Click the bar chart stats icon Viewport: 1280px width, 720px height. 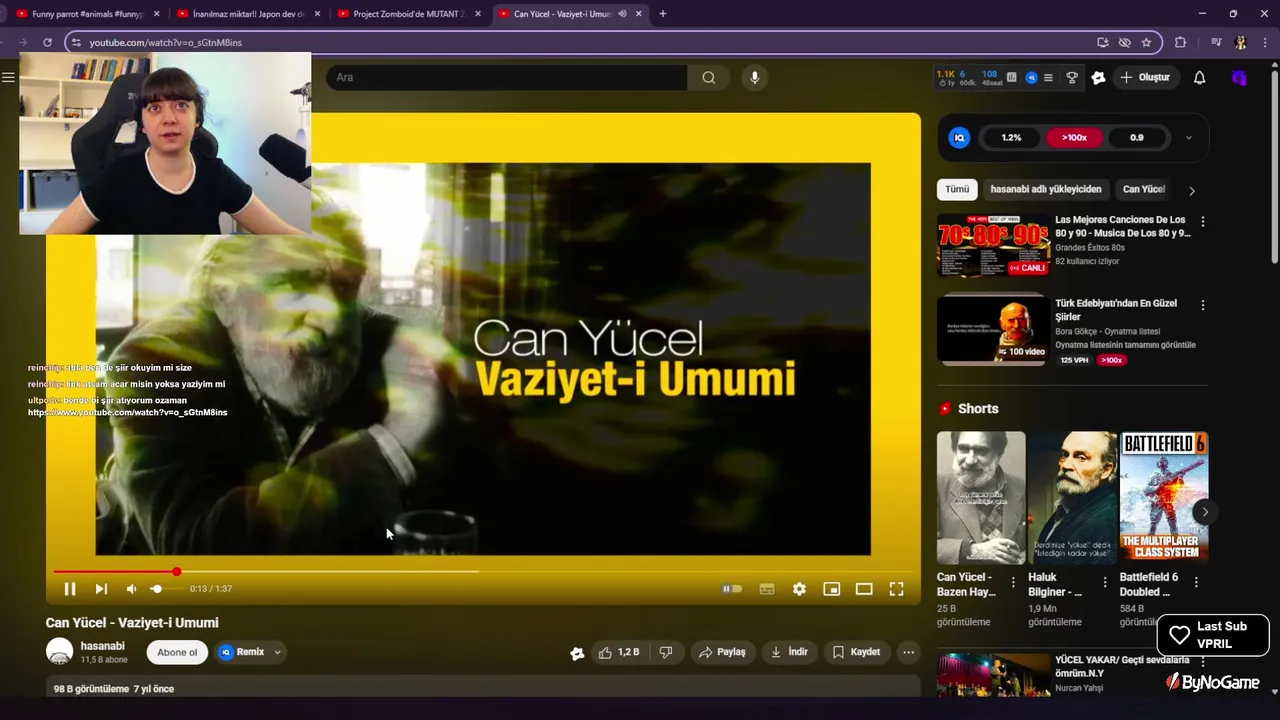[x=1012, y=77]
